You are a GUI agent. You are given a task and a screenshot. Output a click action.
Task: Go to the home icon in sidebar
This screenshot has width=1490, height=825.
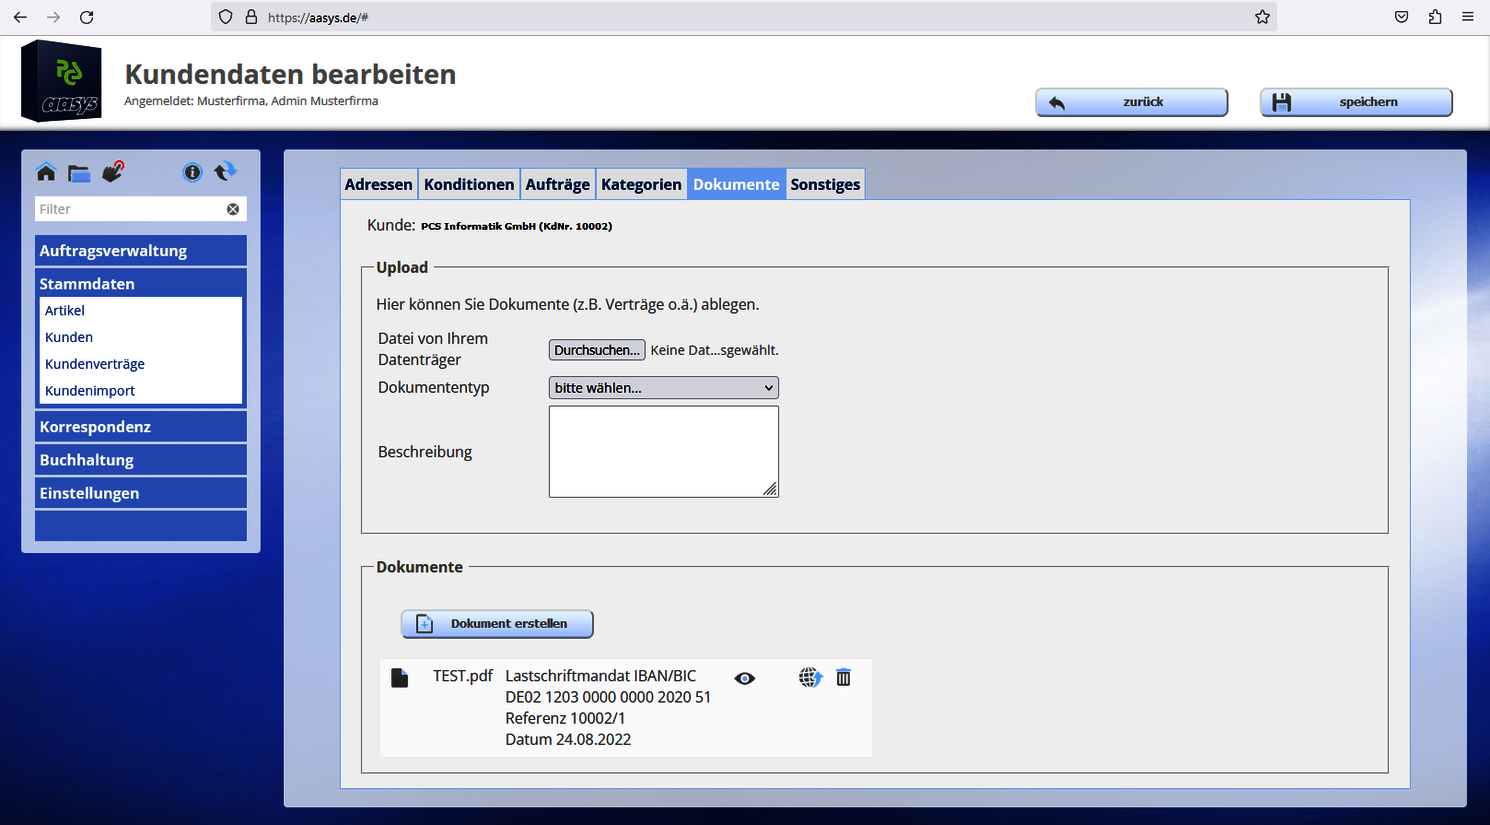(x=46, y=173)
